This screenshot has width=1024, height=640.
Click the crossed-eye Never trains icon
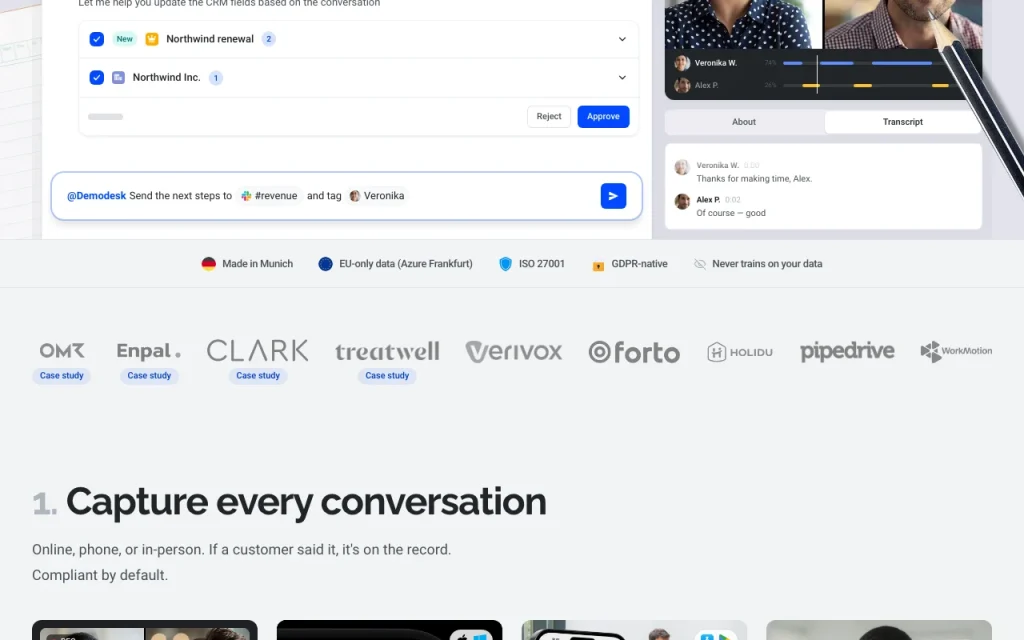[x=699, y=264]
